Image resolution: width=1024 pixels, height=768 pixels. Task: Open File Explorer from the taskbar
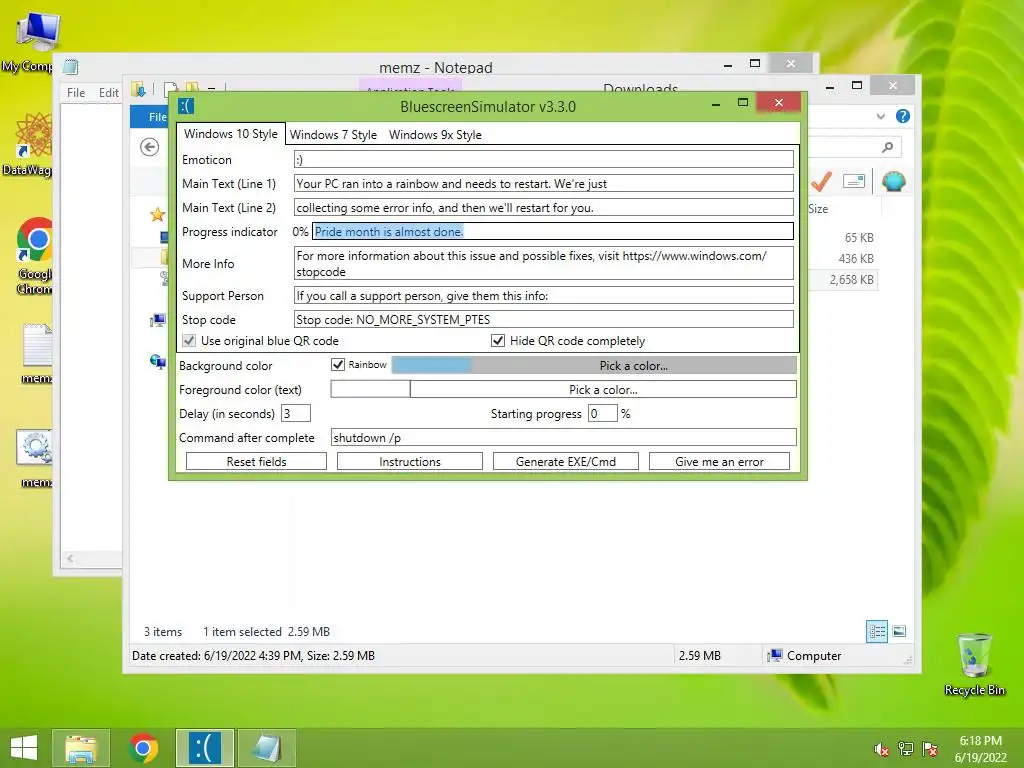click(x=81, y=748)
